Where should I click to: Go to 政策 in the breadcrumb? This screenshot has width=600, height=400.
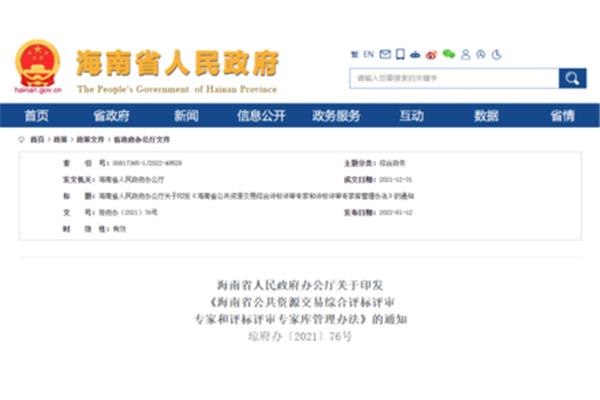60,140
